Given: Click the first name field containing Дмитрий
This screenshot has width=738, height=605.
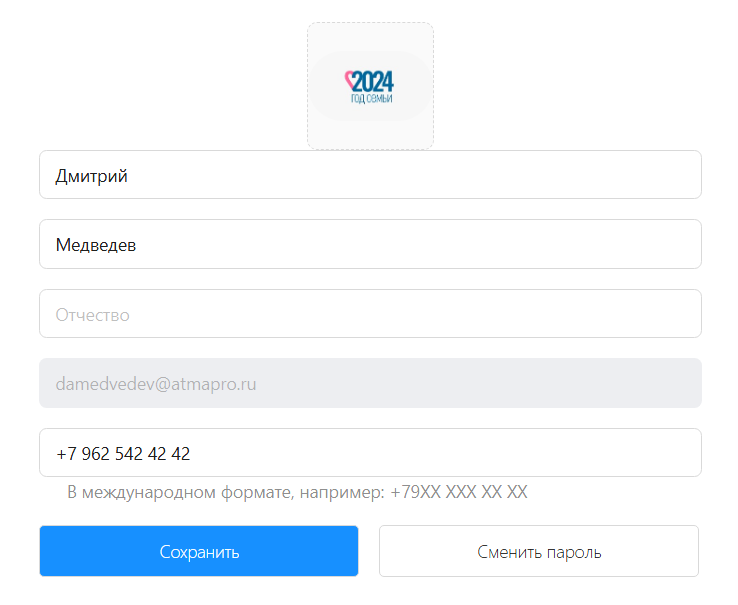Looking at the screenshot, I should tap(370, 175).
